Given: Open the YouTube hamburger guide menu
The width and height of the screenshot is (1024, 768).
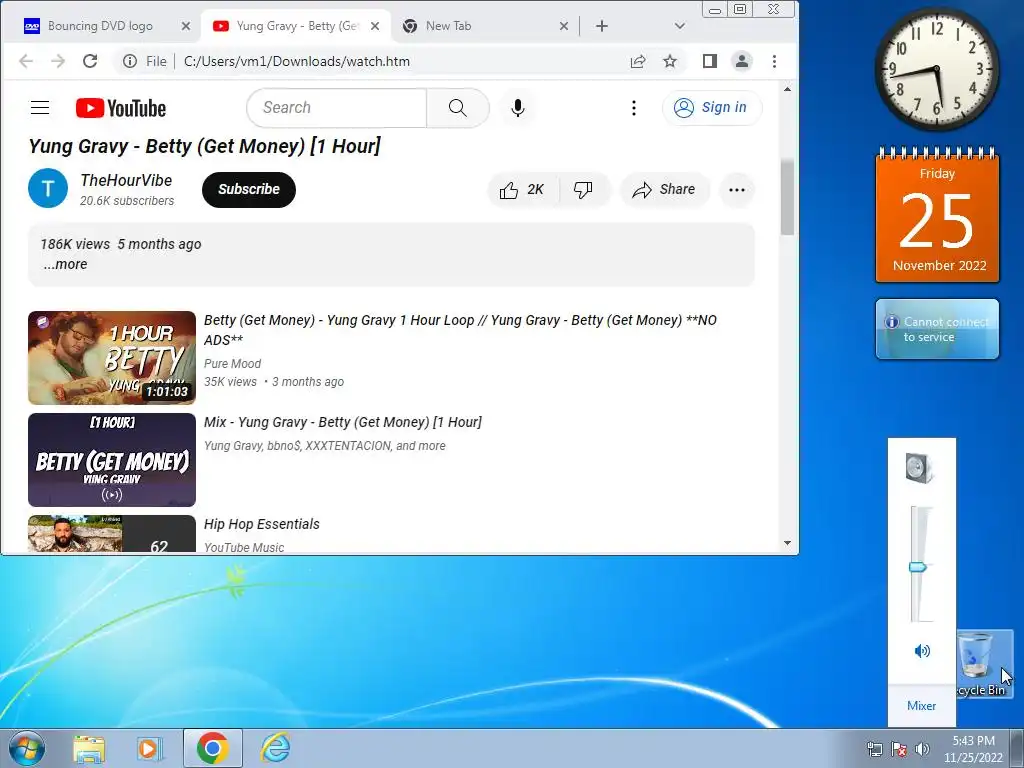Looking at the screenshot, I should (x=40, y=108).
